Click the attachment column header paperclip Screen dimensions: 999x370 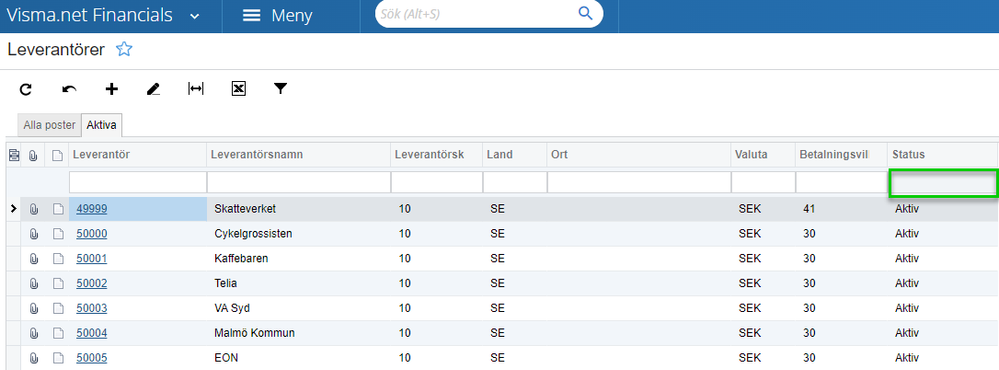point(33,154)
